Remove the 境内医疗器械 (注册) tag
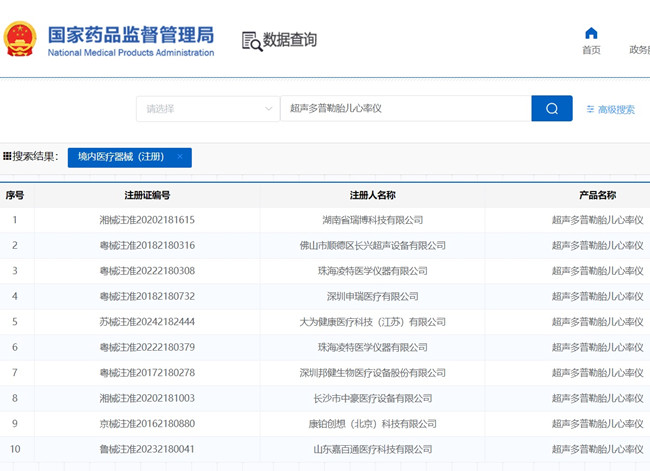 (x=180, y=157)
